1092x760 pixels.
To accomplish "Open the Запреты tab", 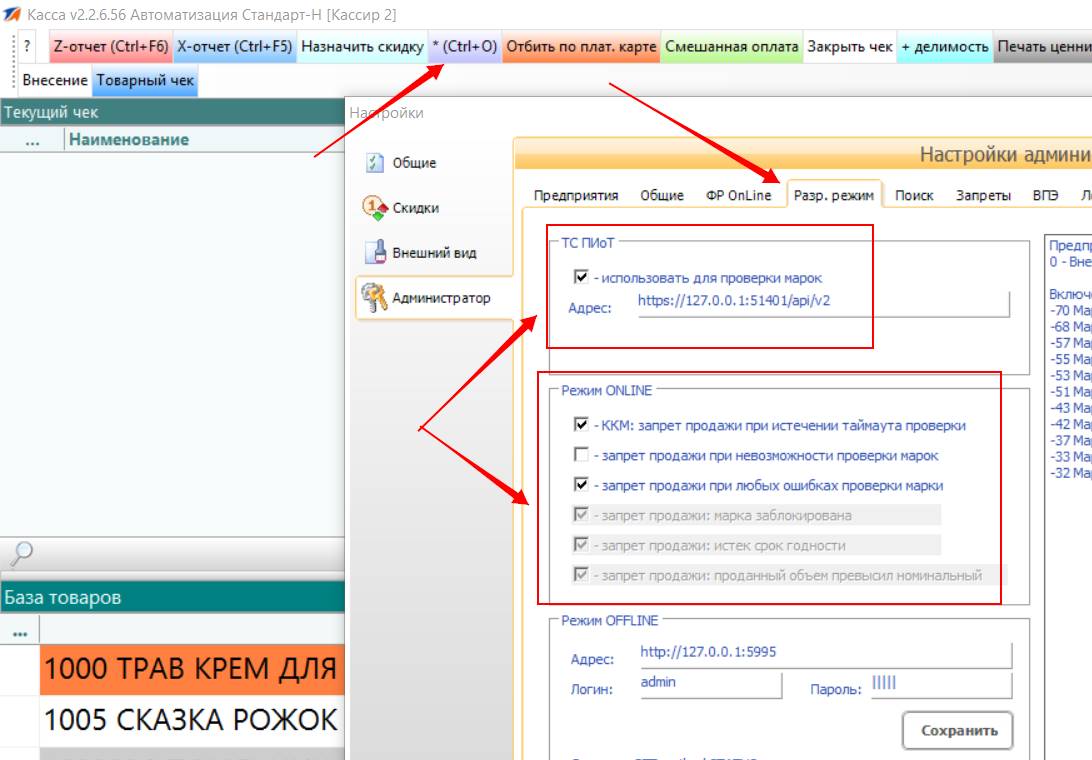I will 983,196.
